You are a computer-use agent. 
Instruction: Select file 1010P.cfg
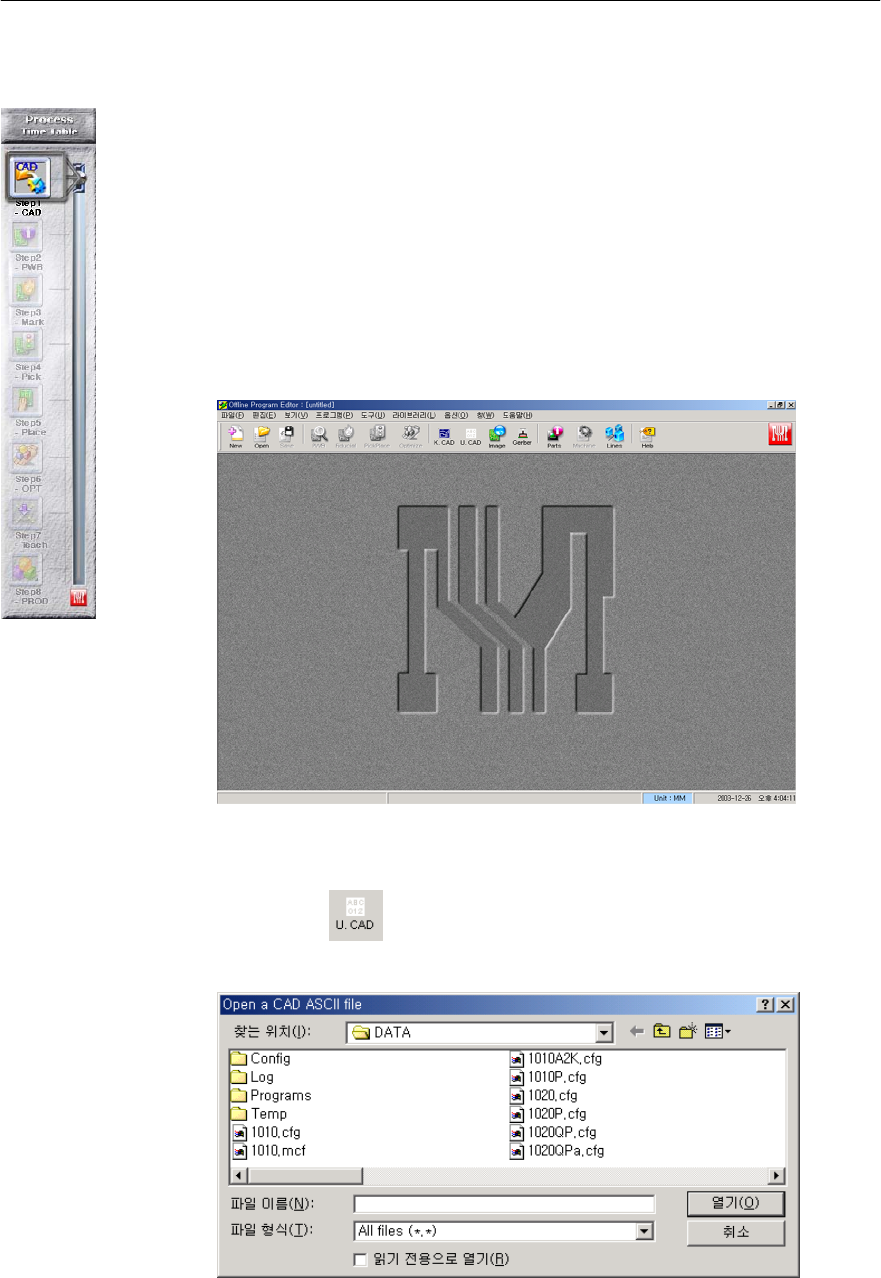click(548, 1077)
